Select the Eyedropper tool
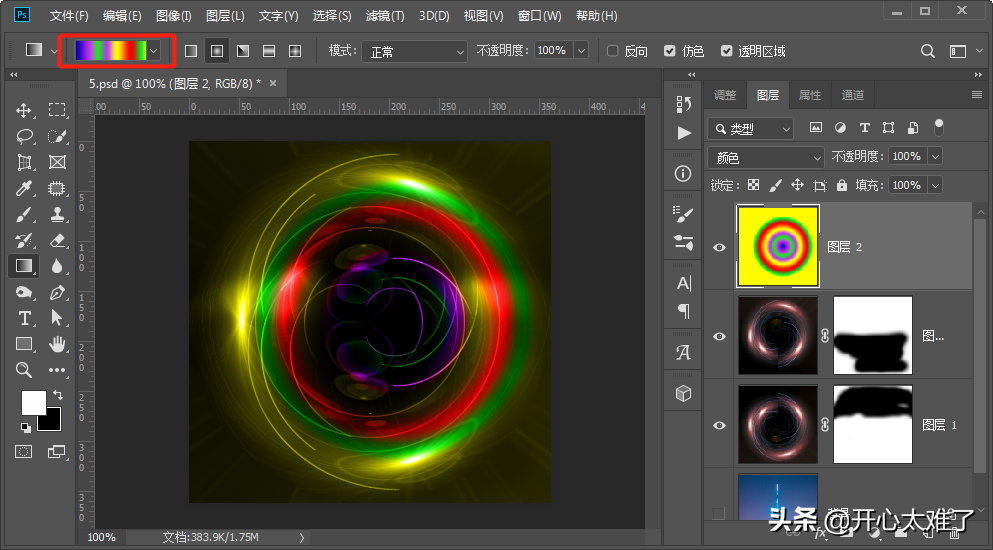This screenshot has height=550, width=993. click(x=24, y=188)
